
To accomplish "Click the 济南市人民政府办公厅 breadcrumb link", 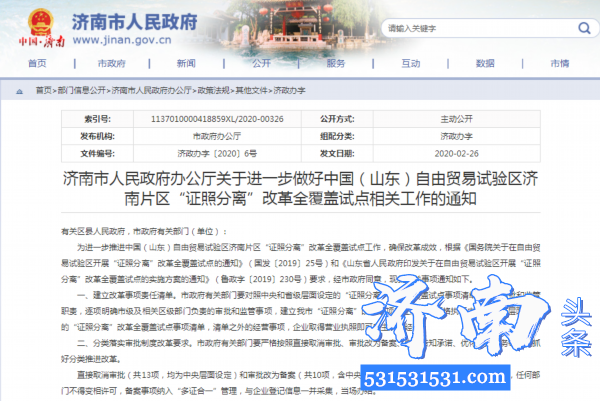I will (x=152, y=90).
